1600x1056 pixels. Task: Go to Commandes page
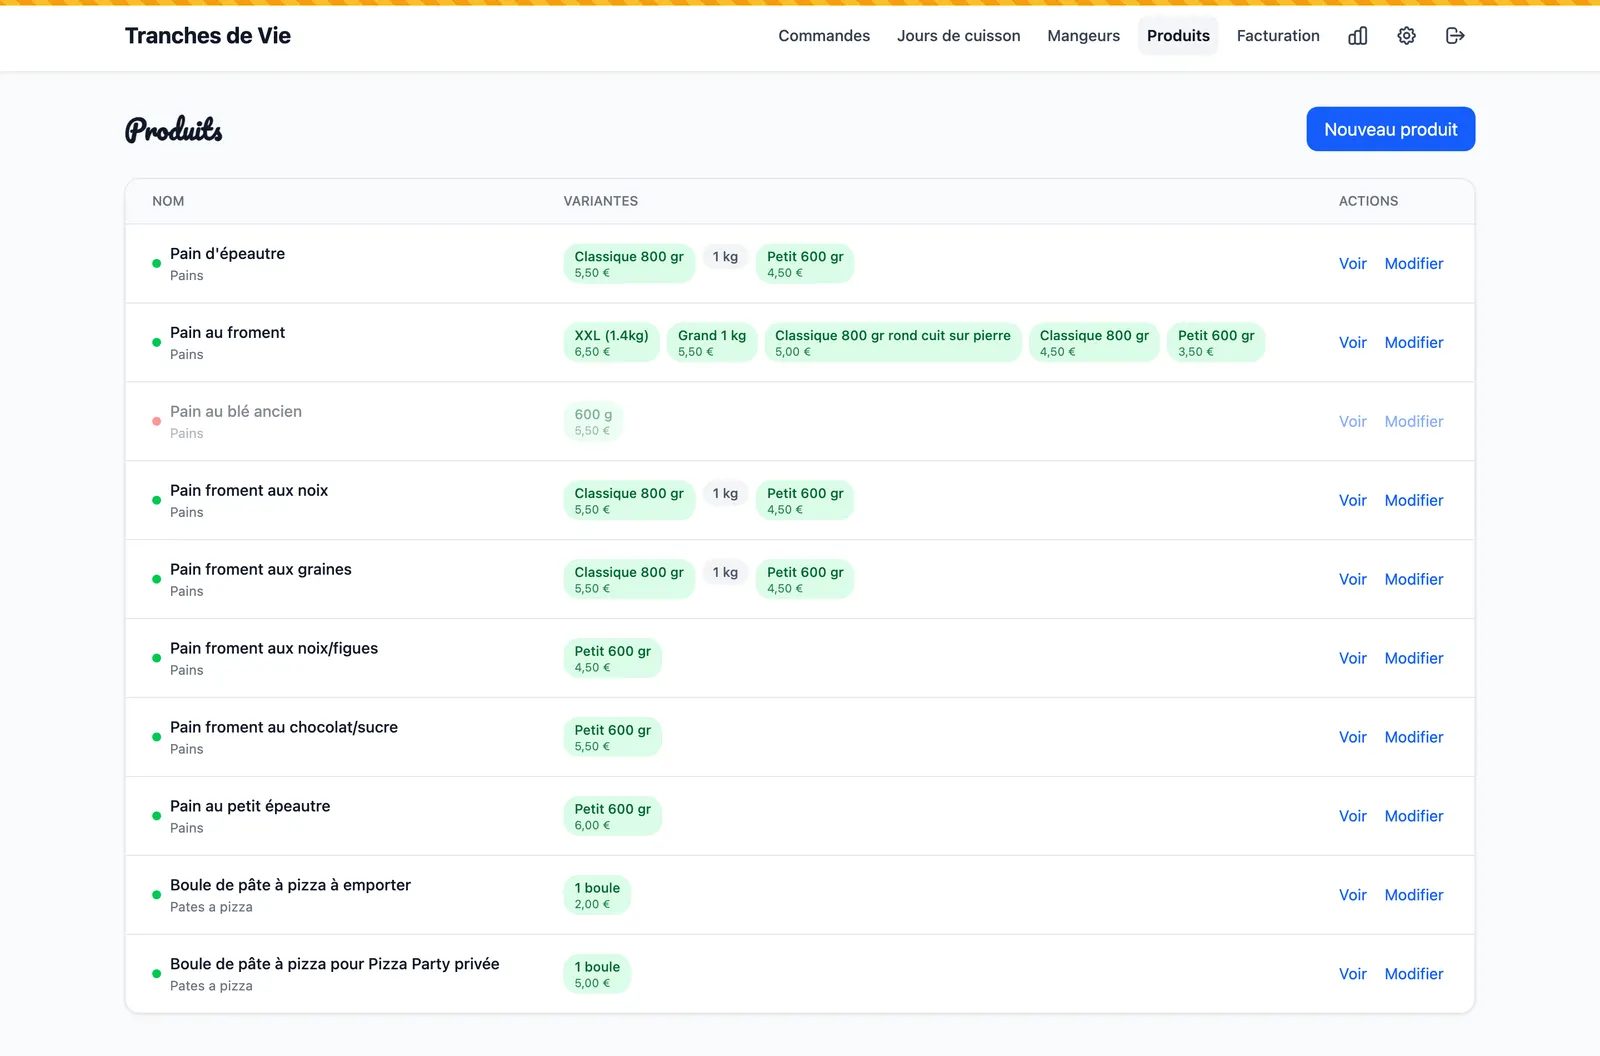[x=824, y=36]
